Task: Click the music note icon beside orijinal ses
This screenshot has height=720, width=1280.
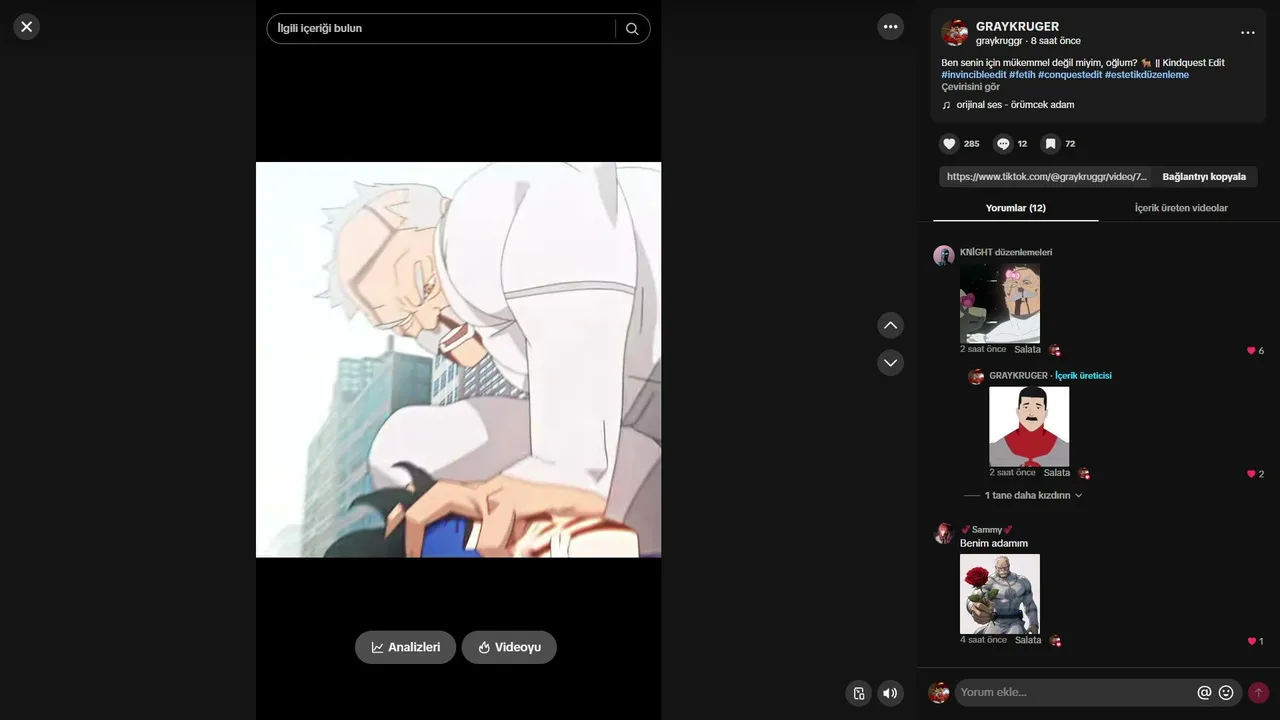Action: [x=946, y=105]
